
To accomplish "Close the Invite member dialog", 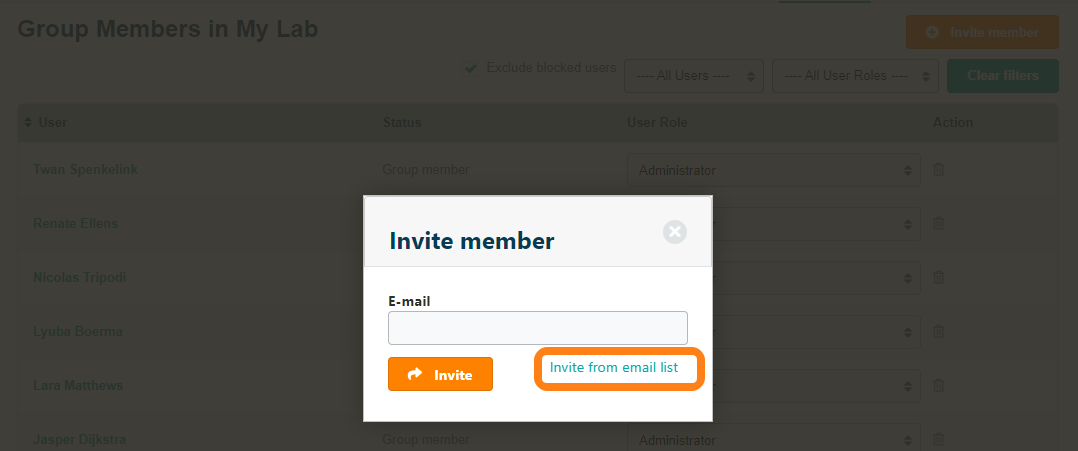I will click(x=675, y=232).
